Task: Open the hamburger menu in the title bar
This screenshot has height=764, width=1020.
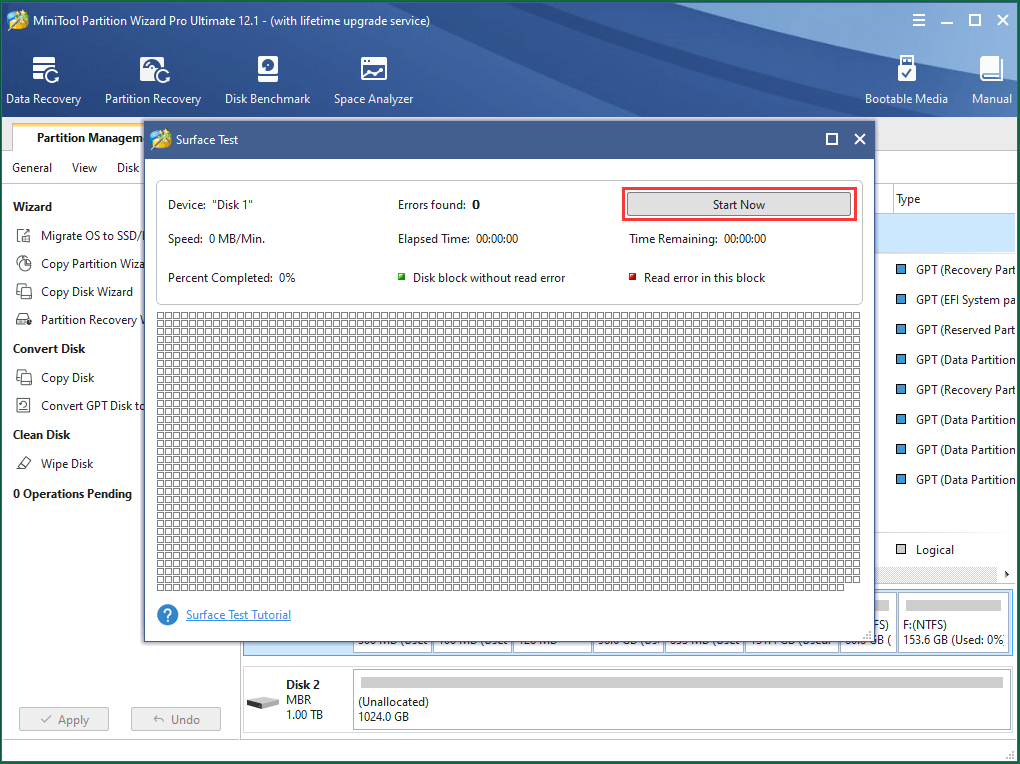Action: (x=919, y=20)
